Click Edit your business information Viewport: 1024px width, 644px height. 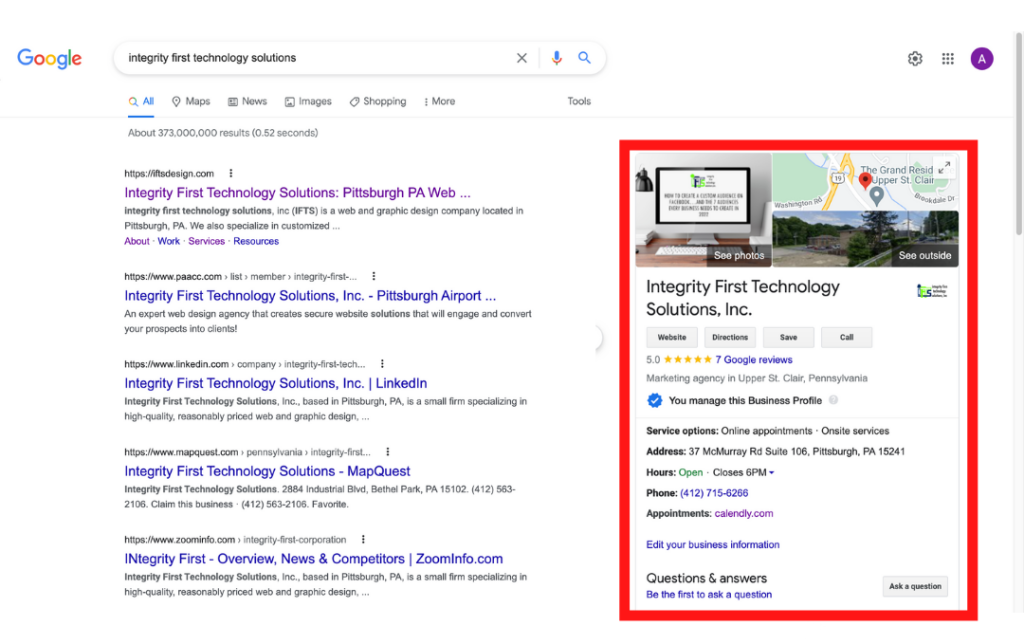tap(712, 545)
